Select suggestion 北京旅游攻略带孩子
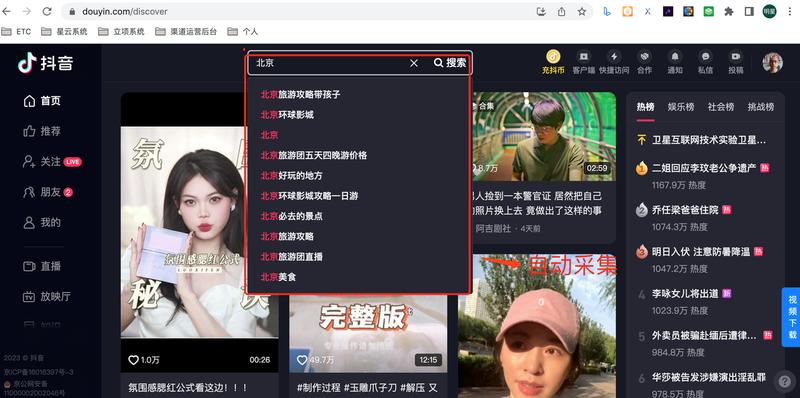 [x=301, y=94]
